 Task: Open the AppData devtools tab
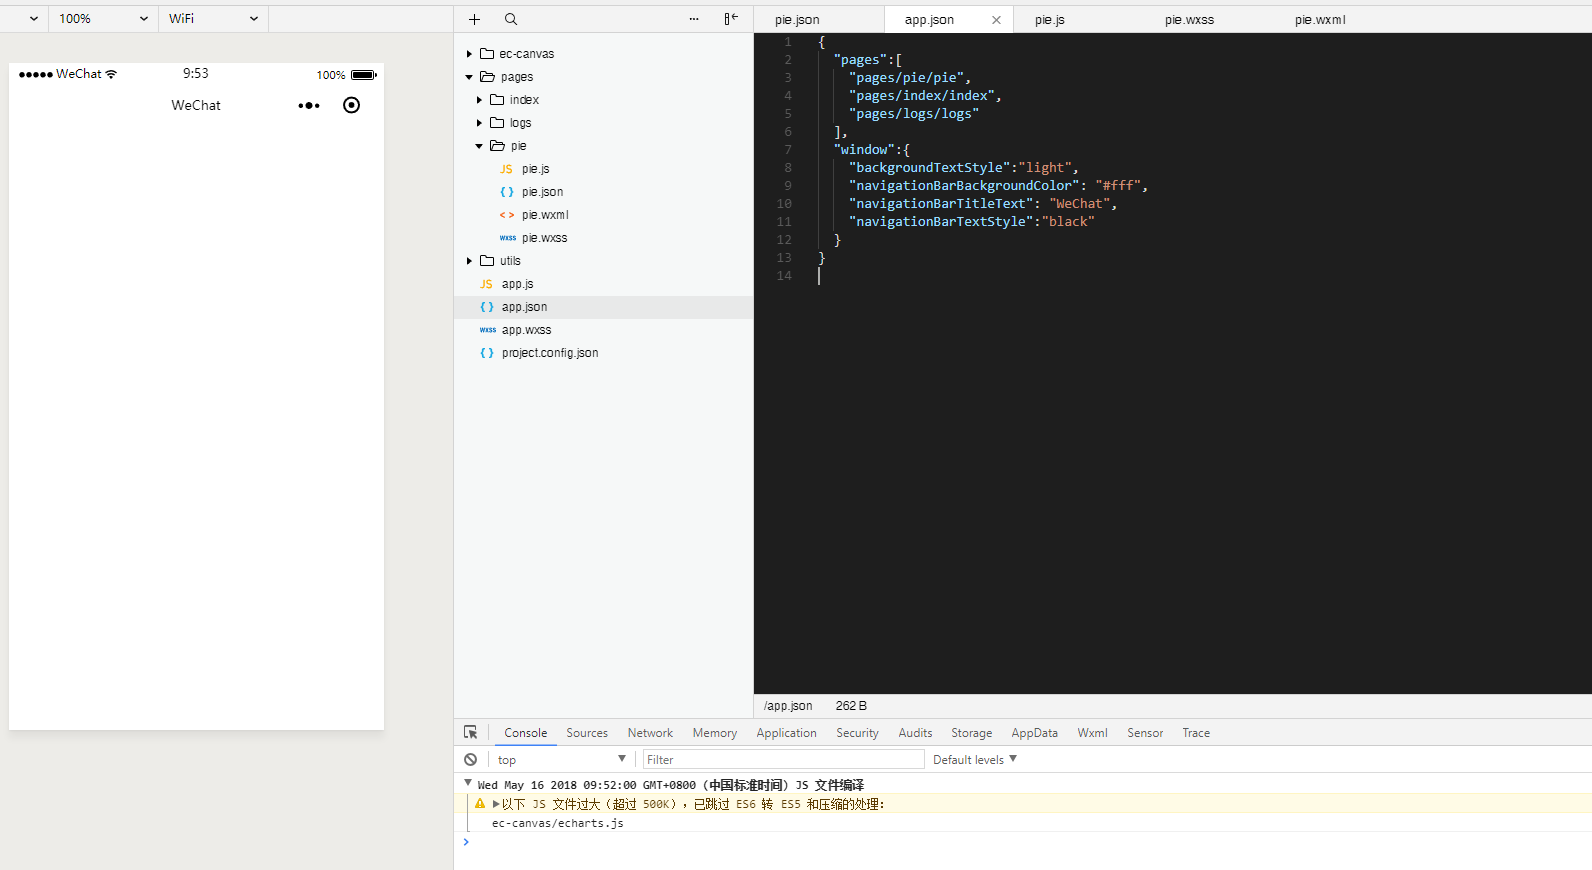pos(1034,733)
